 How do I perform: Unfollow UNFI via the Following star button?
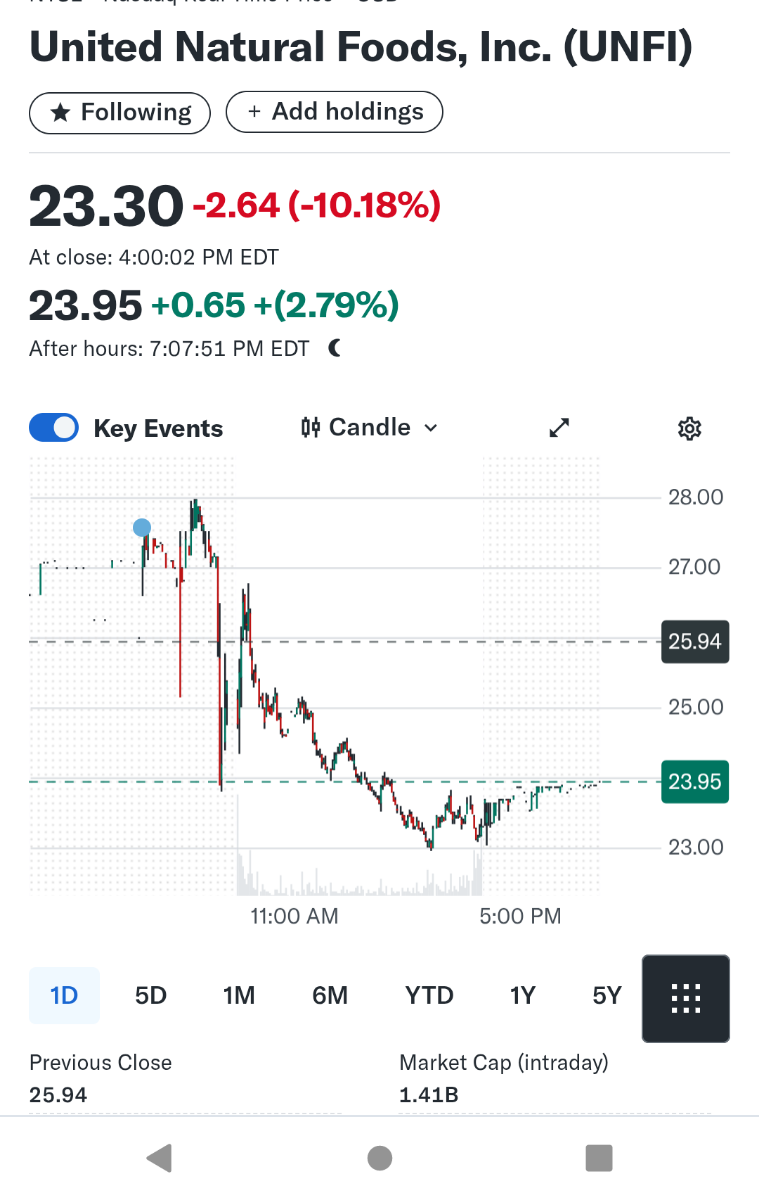tap(120, 112)
